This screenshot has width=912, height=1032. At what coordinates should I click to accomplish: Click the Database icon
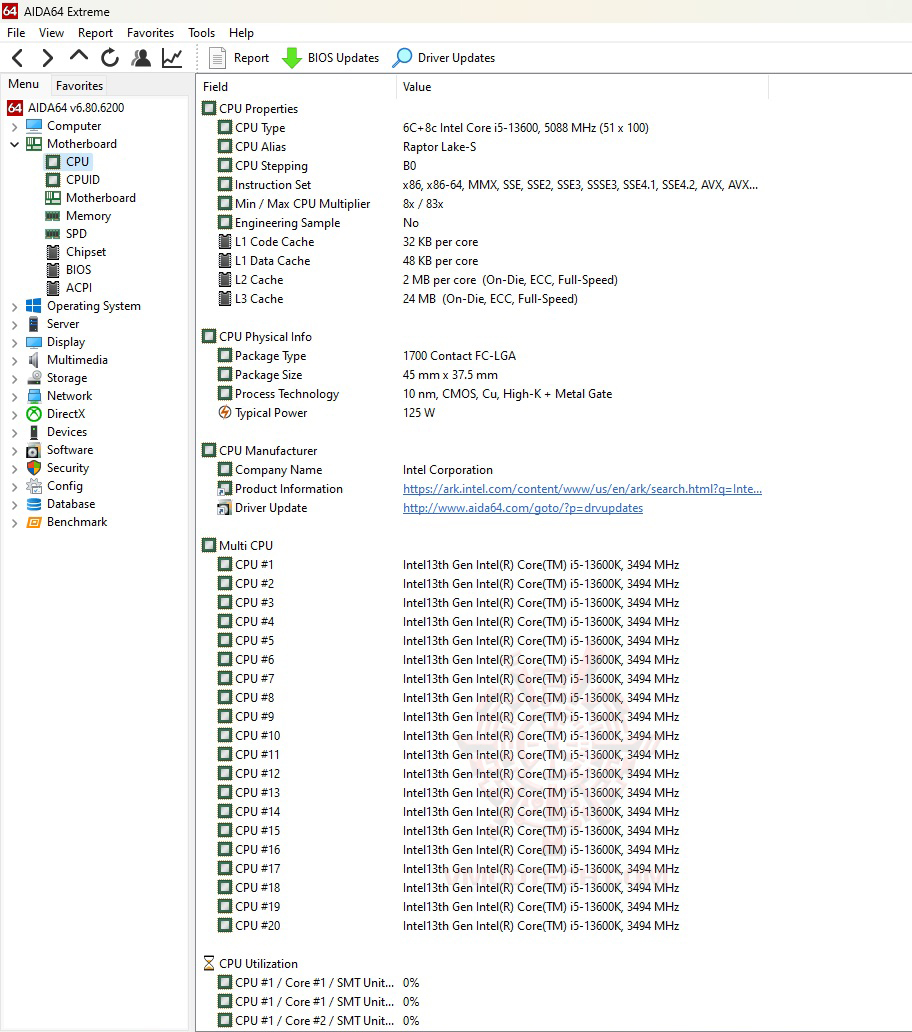point(34,504)
